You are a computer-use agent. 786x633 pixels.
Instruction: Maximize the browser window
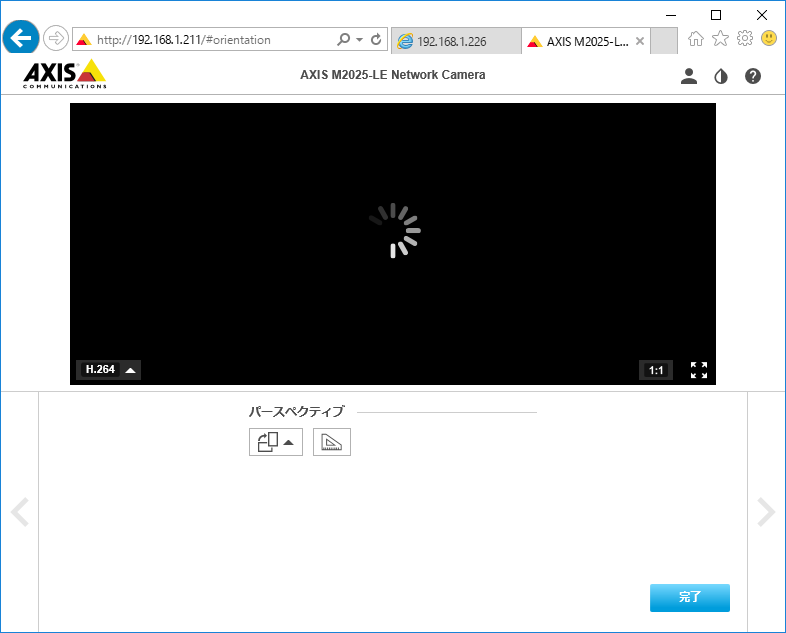(x=716, y=15)
